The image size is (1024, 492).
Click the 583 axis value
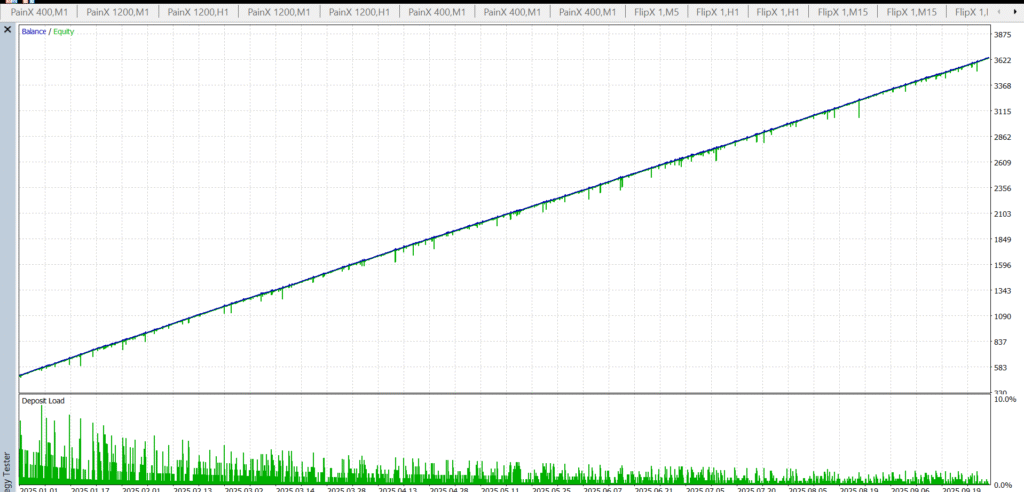pyautogui.click(x=1000, y=368)
